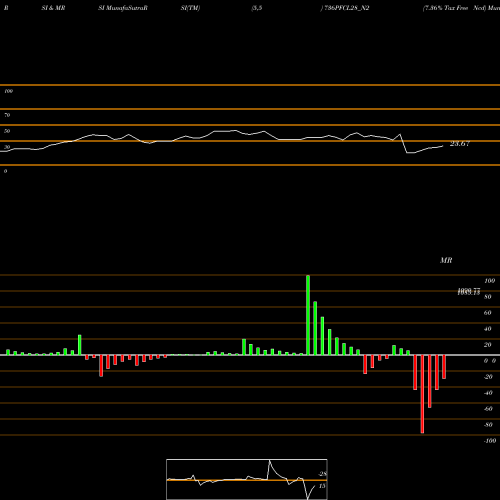500x500 pixels.
Task: Click MR axis label -40
Action: [x=488, y=393]
